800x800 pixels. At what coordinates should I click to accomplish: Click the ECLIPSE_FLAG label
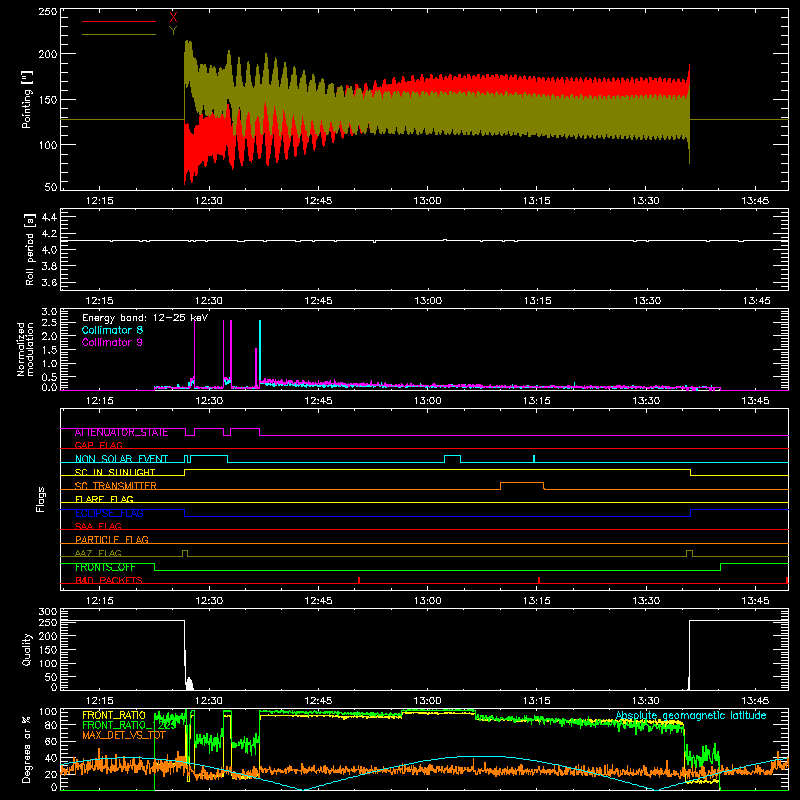click(x=109, y=513)
